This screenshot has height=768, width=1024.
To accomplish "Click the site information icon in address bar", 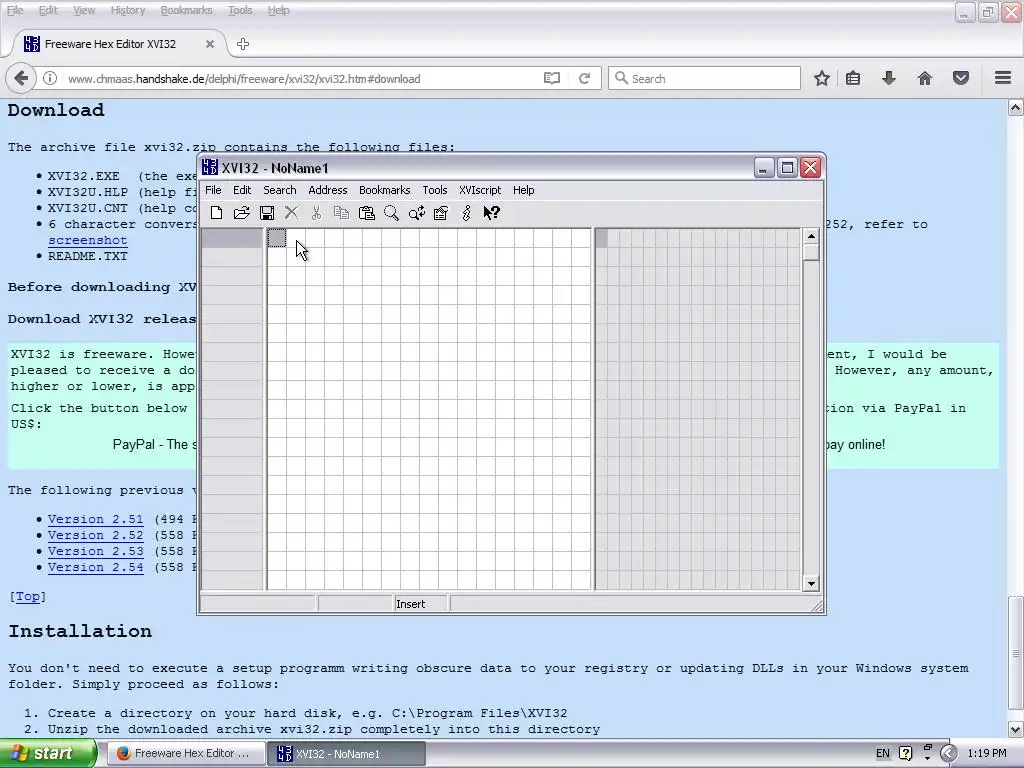I will [x=50, y=78].
